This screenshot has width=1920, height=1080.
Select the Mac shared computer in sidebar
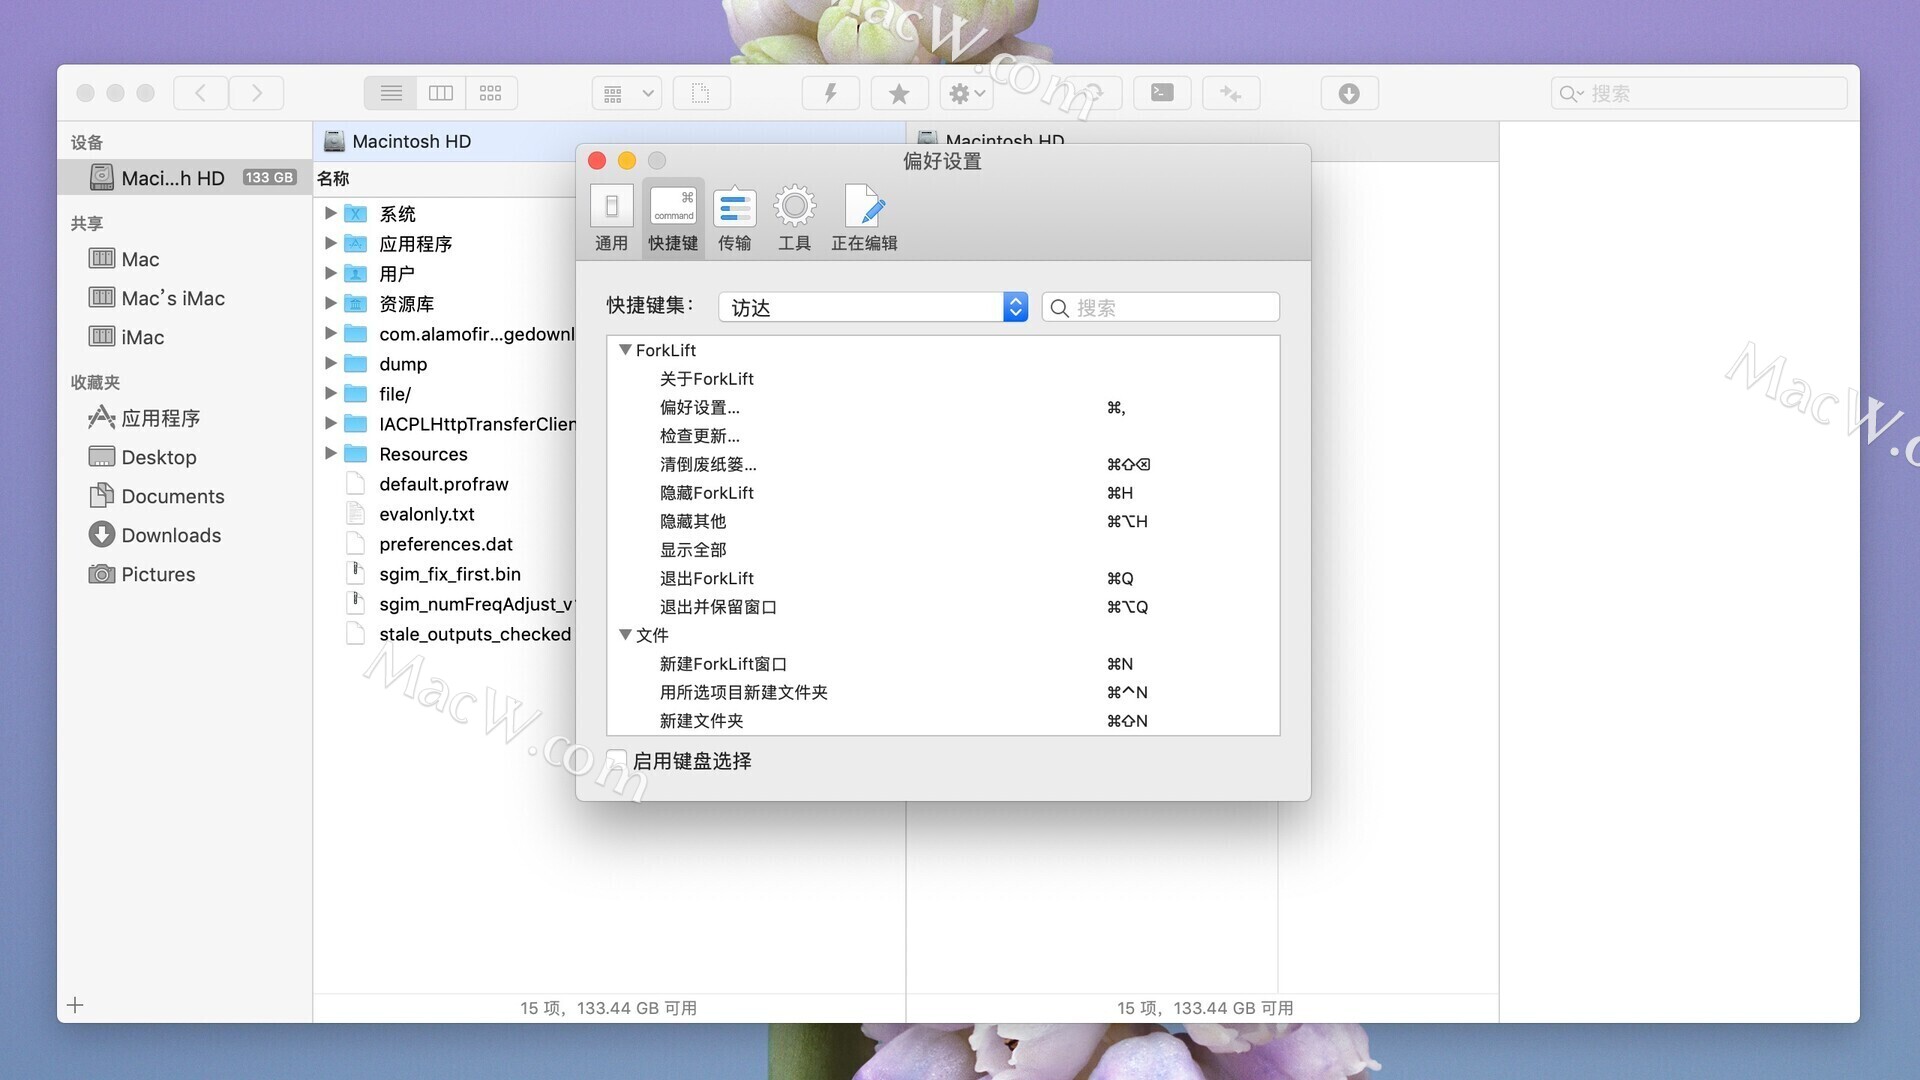tap(185, 259)
